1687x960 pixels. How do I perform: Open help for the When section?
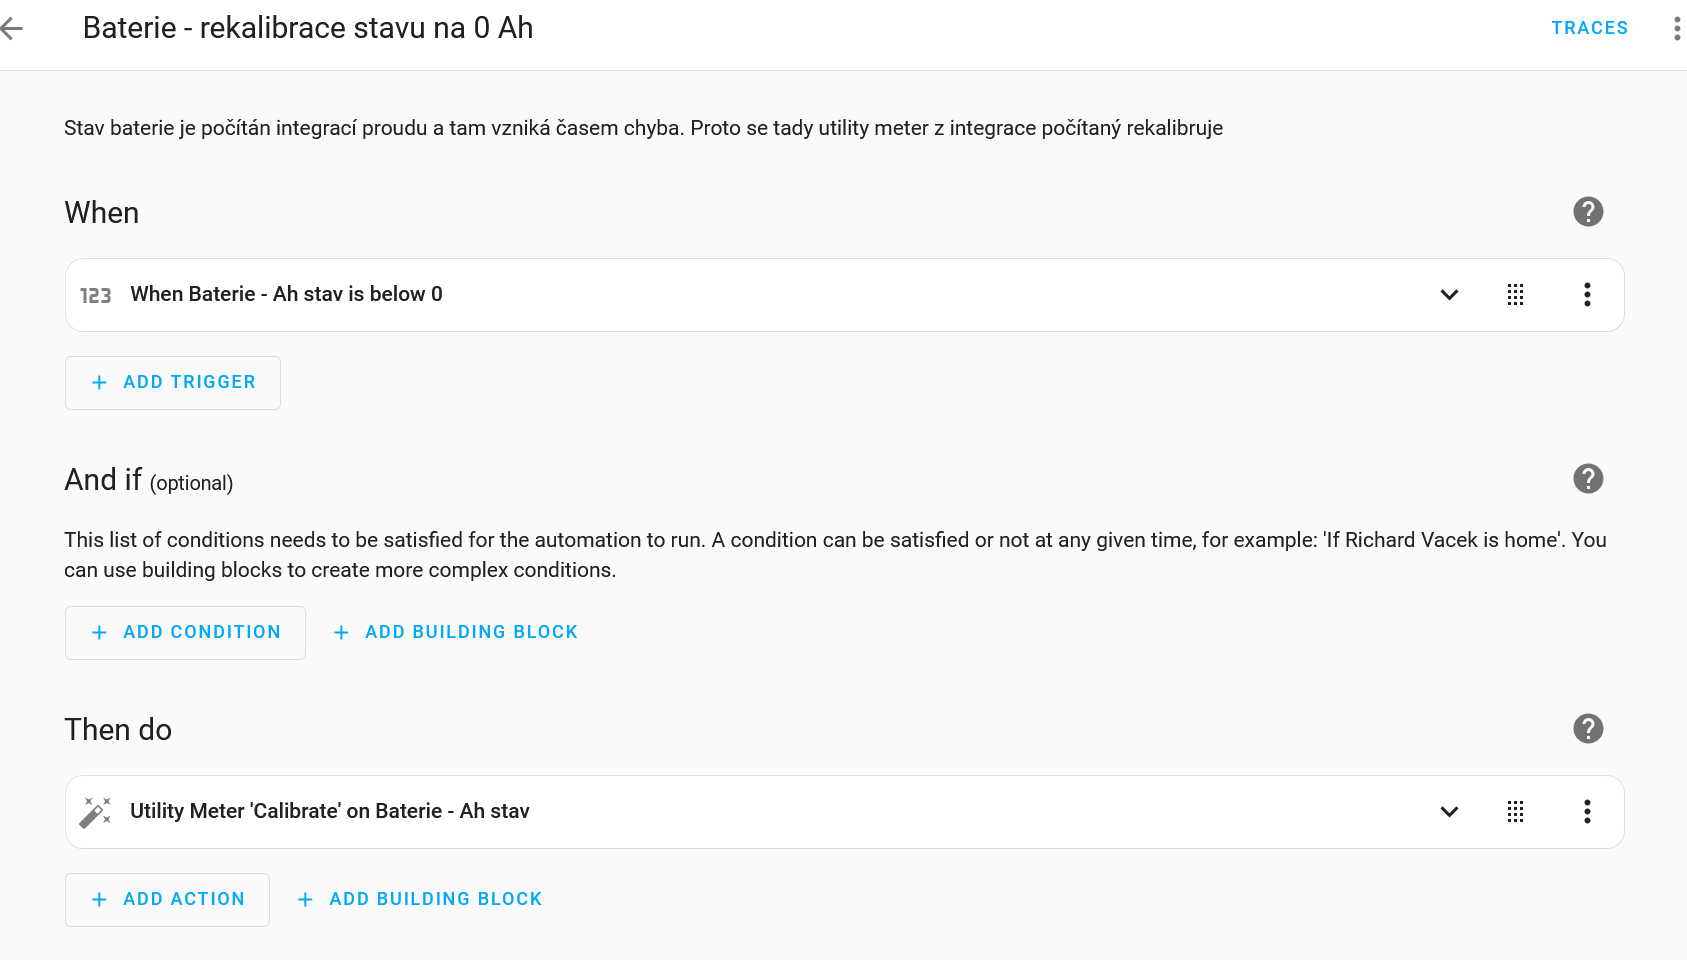(x=1588, y=212)
